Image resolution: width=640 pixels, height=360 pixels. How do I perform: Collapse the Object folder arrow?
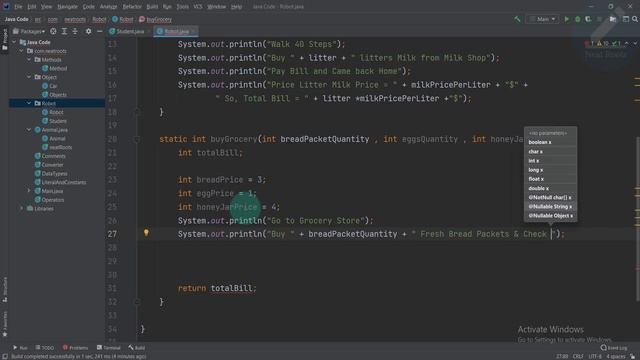29,77
